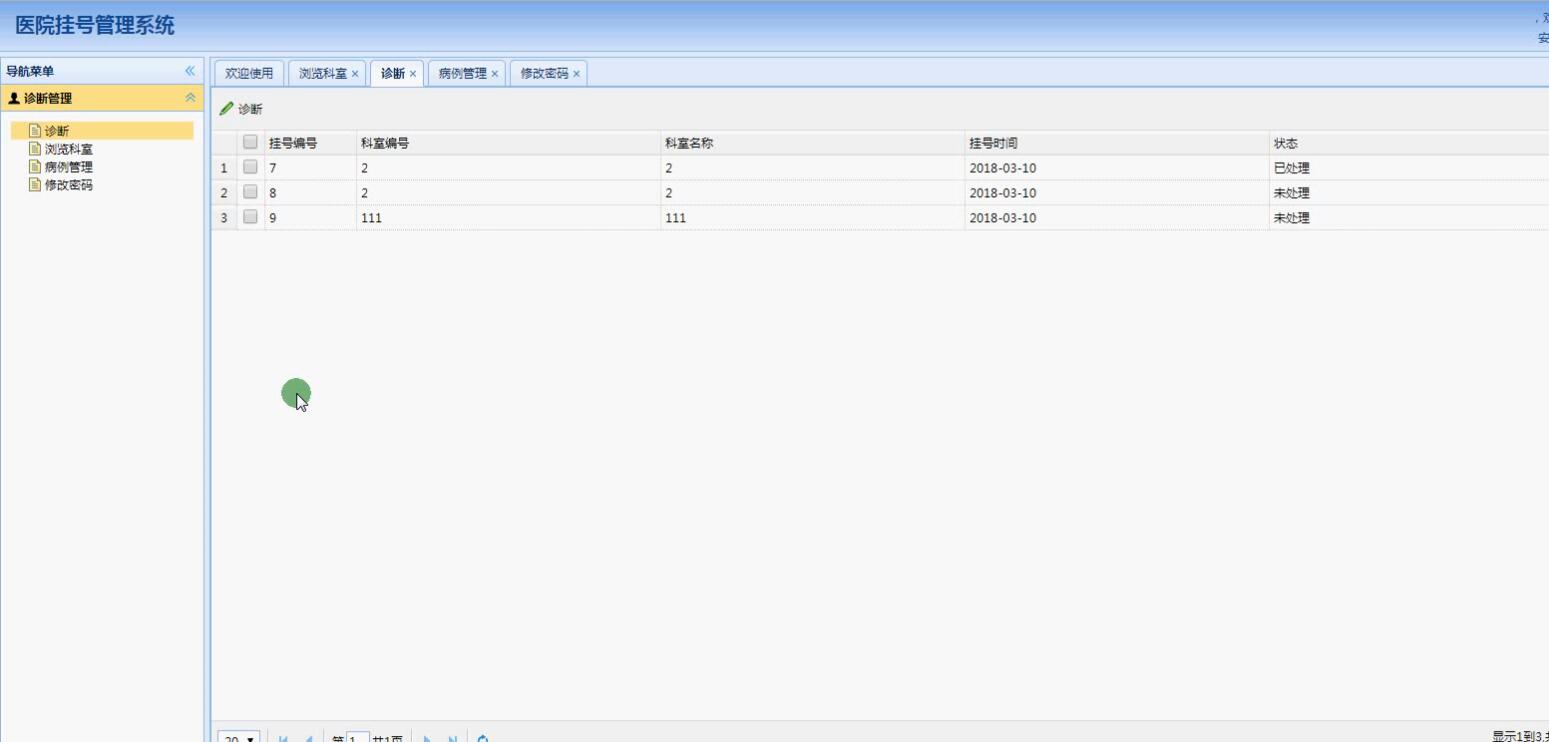Click the 科室编号 column header
Screen dimensions: 1549x742
(508, 143)
